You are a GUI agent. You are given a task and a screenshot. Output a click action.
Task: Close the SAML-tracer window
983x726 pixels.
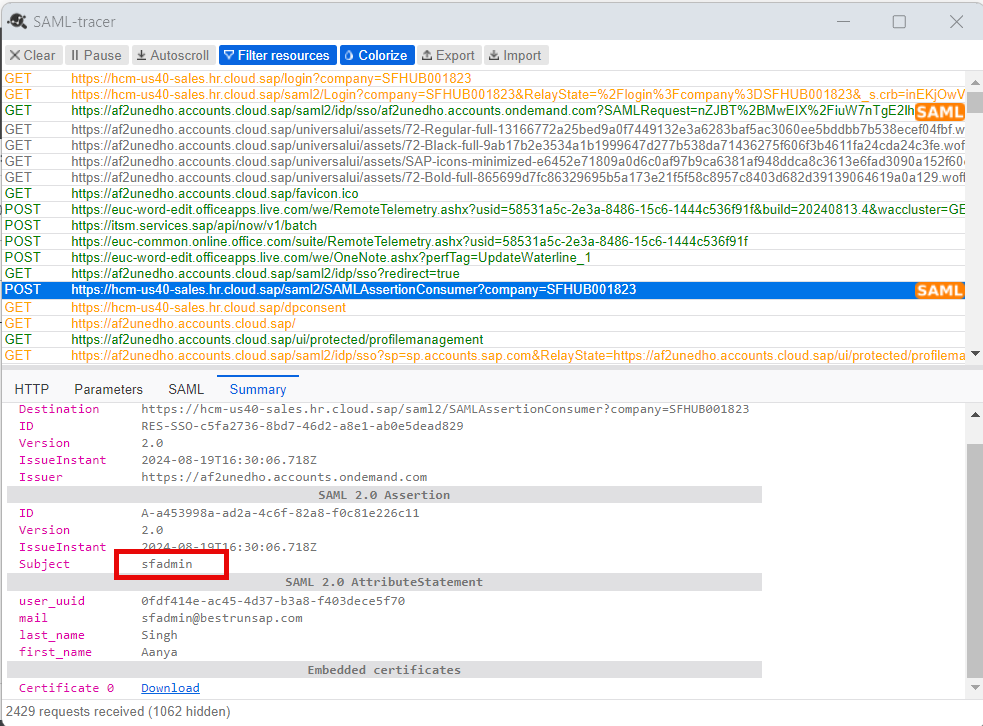(956, 22)
